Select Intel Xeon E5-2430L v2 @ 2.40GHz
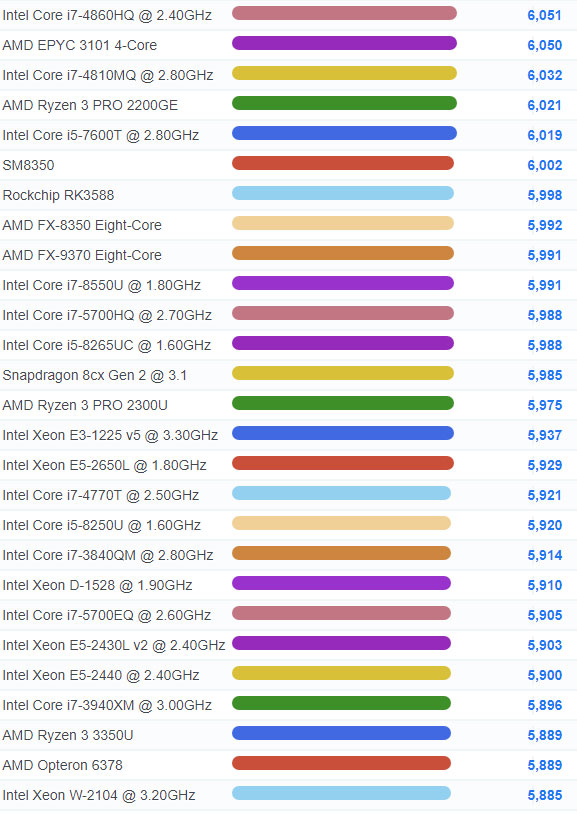 (114, 645)
